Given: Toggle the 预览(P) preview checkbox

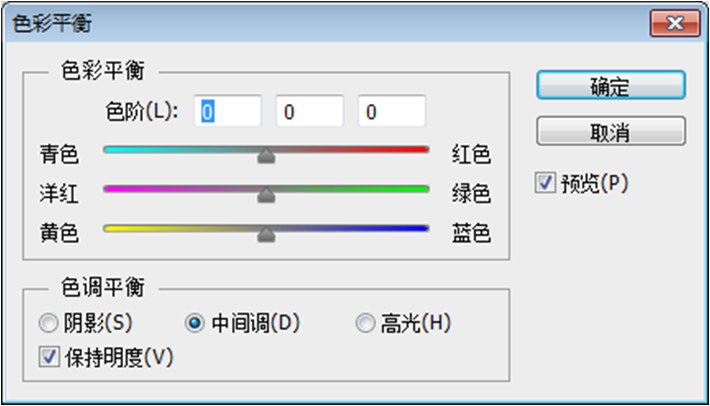Looking at the screenshot, I should (x=545, y=183).
